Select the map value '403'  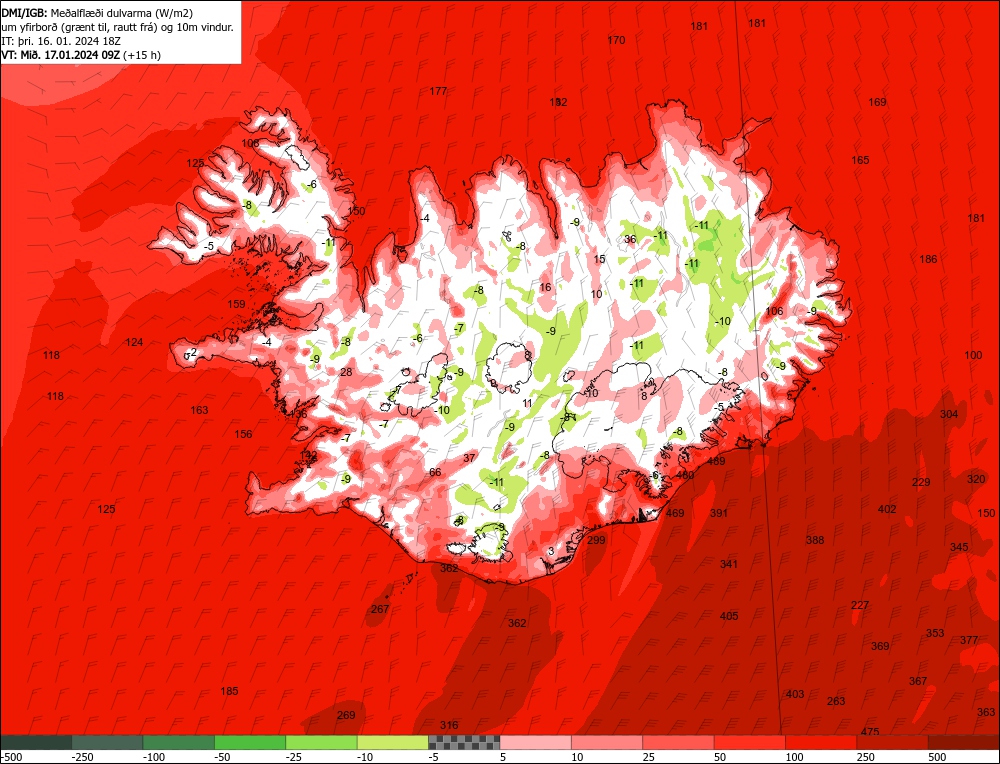(x=795, y=694)
